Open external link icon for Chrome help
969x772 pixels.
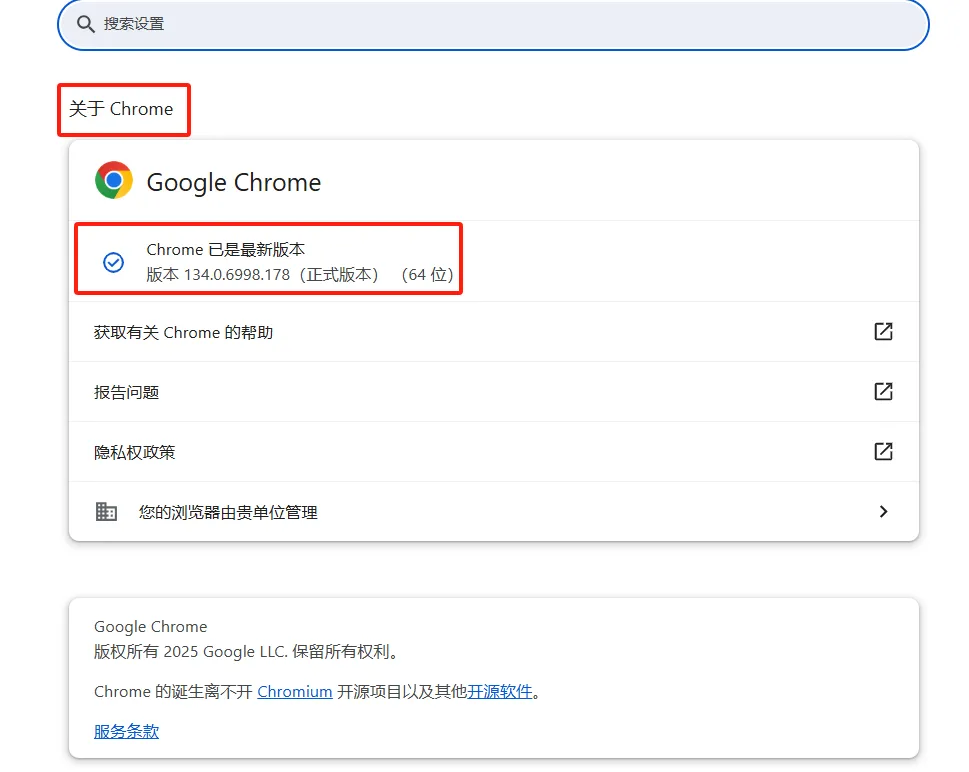(883, 331)
